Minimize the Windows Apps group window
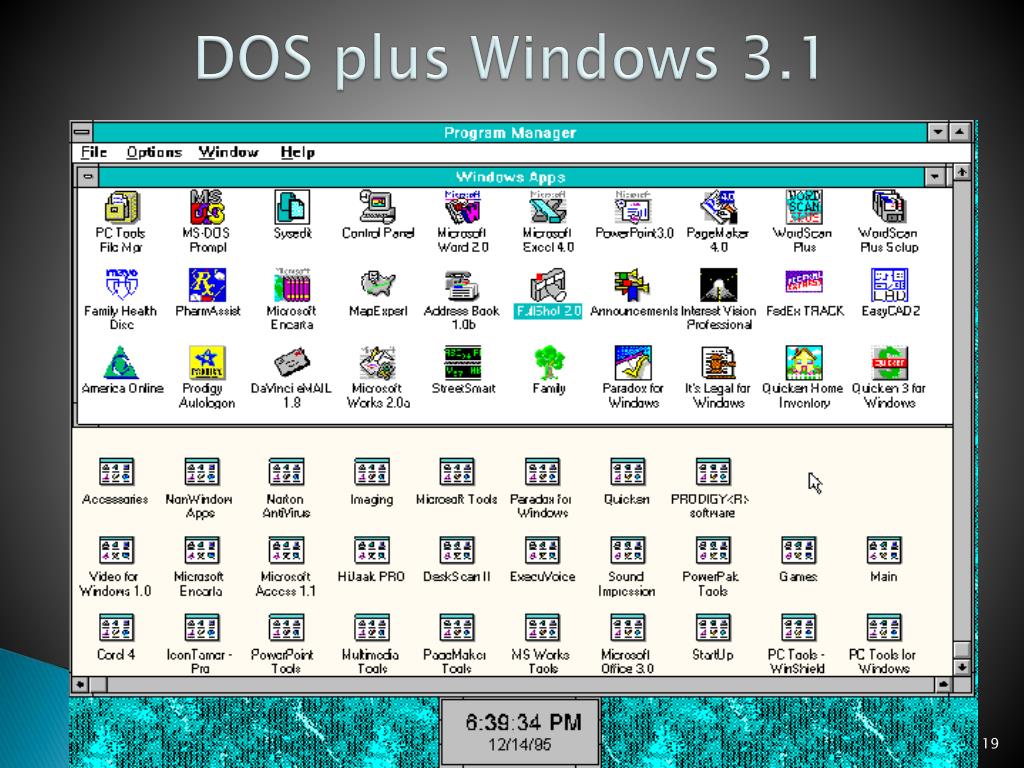This screenshot has height=768, width=1024. [x=935, y=176]
